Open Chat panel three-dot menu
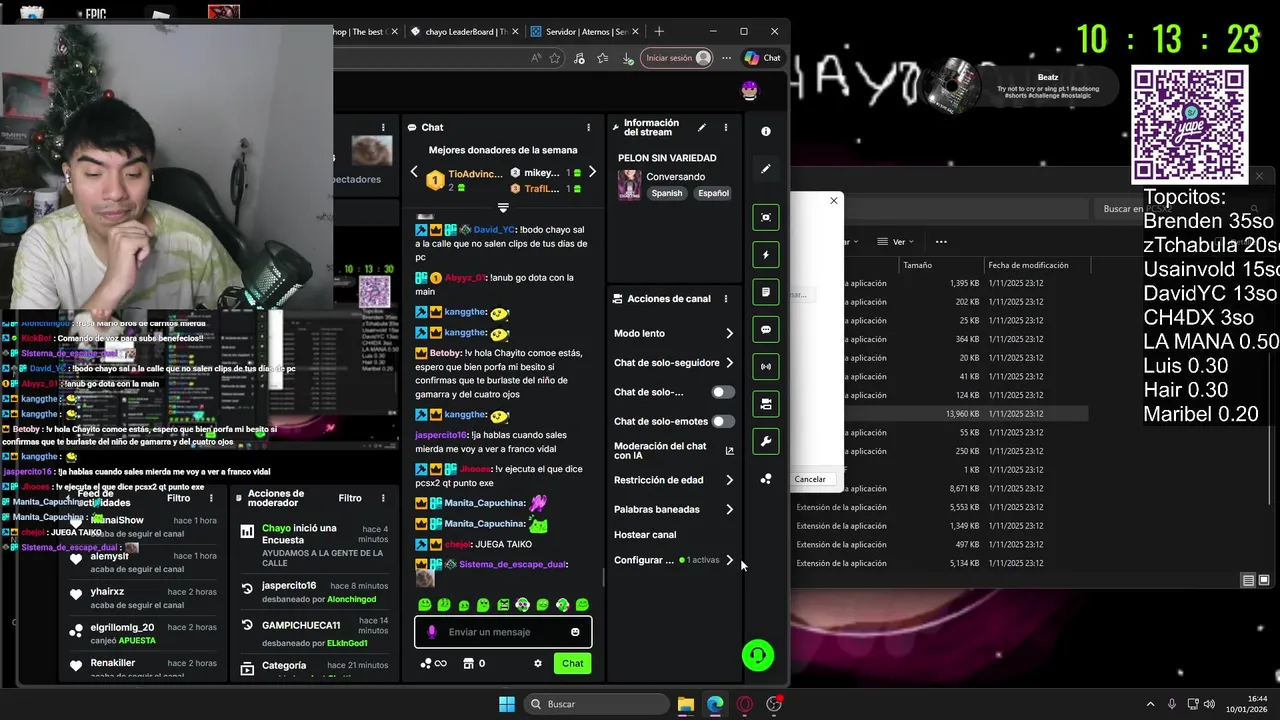Image resolution: width=1280 pixels, height=720 pixels. point(588,127)
